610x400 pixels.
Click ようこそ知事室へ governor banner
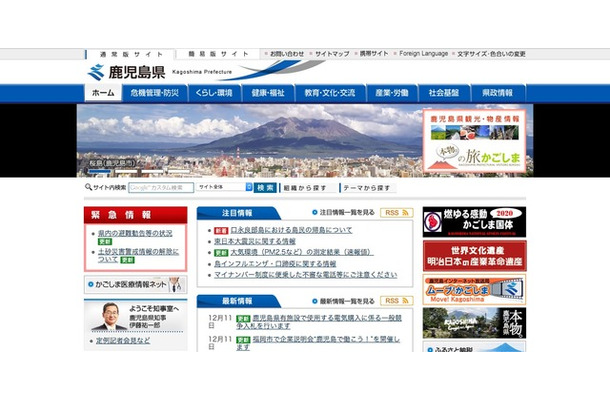tap(135, 315)
